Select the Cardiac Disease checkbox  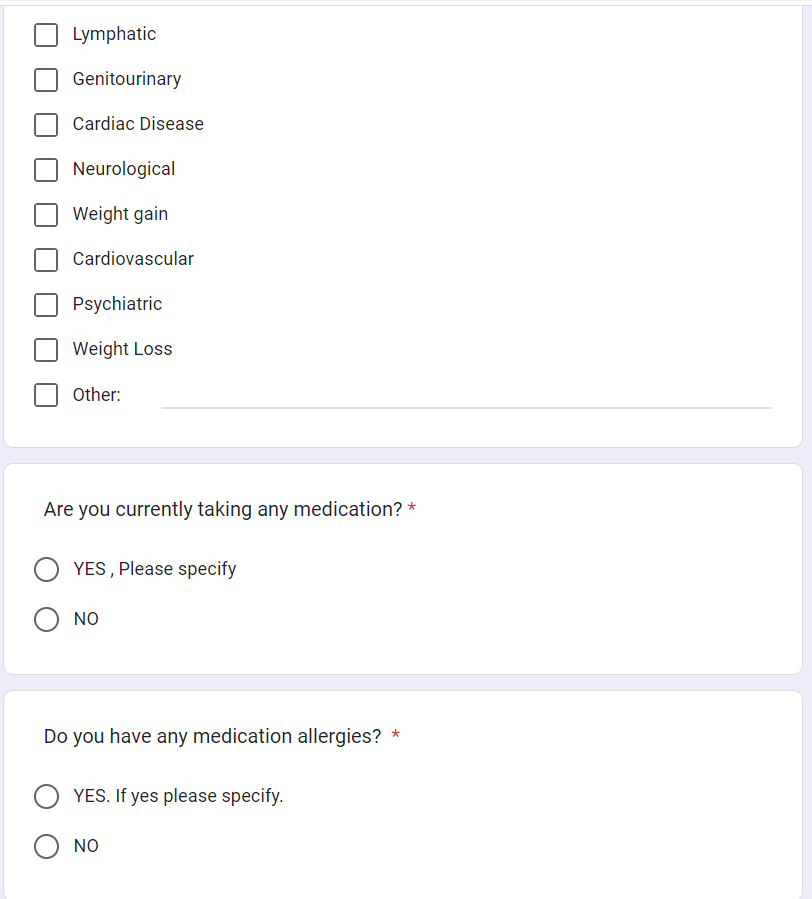[x=46, y=125]
